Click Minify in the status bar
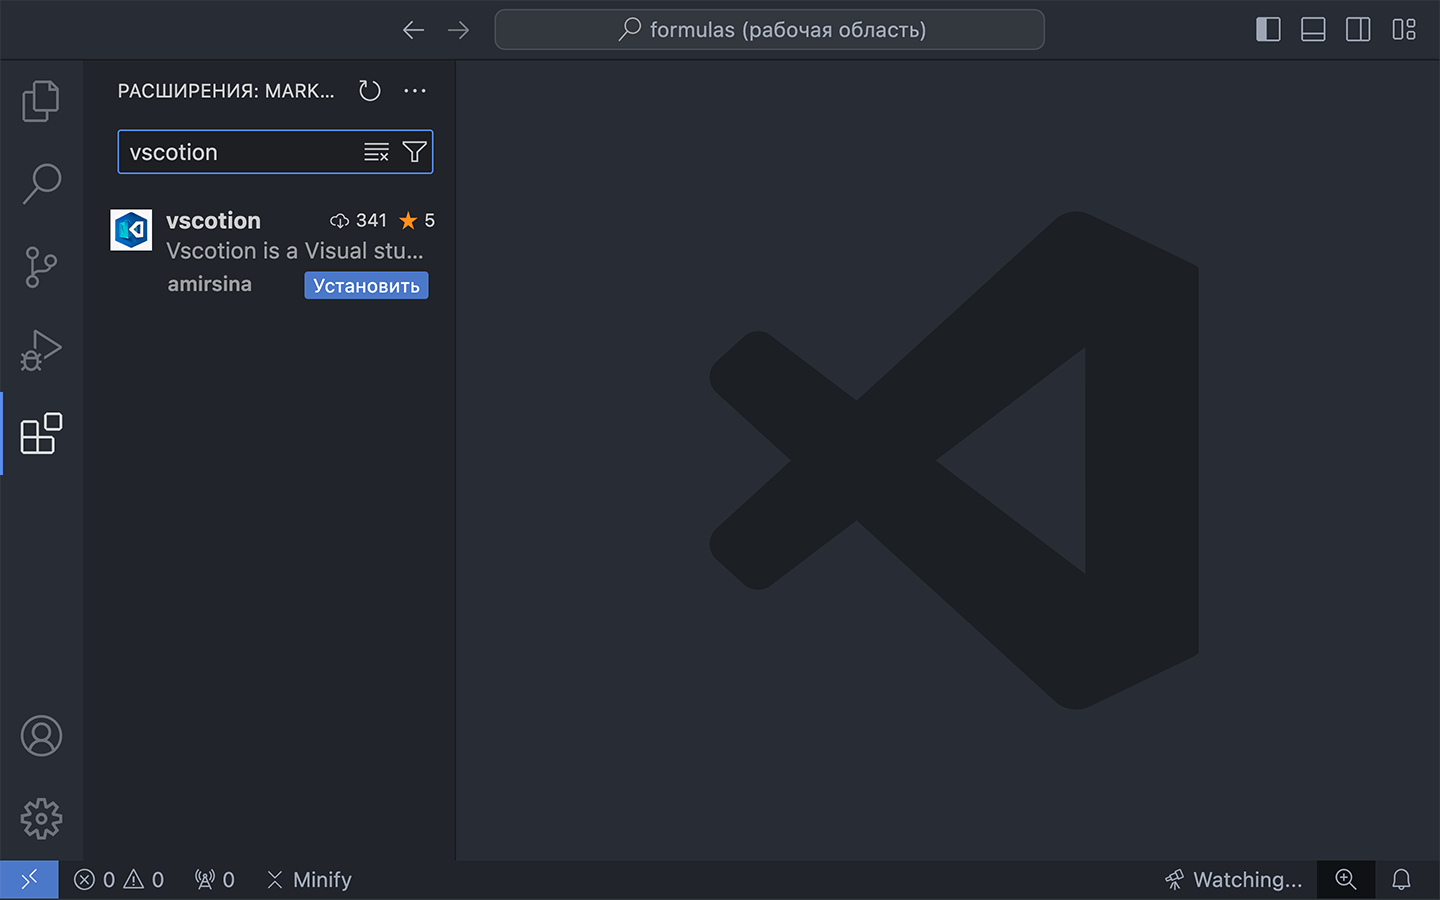 pos(309,880)
